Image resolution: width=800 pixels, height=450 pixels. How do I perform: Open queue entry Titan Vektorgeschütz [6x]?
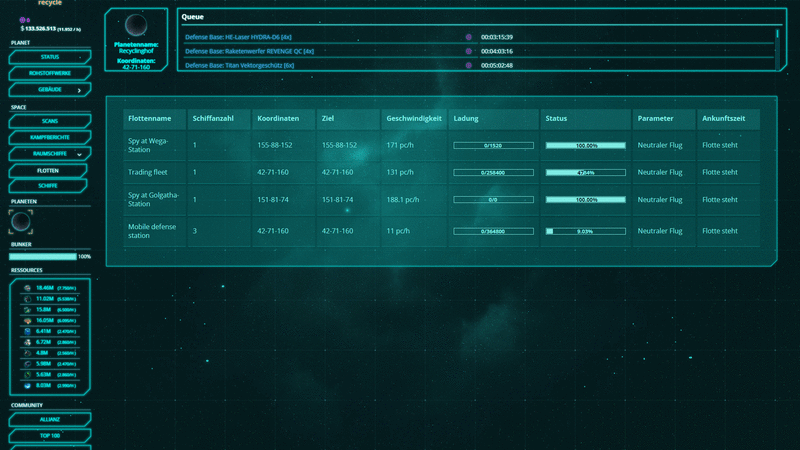(x=239, y=65)
